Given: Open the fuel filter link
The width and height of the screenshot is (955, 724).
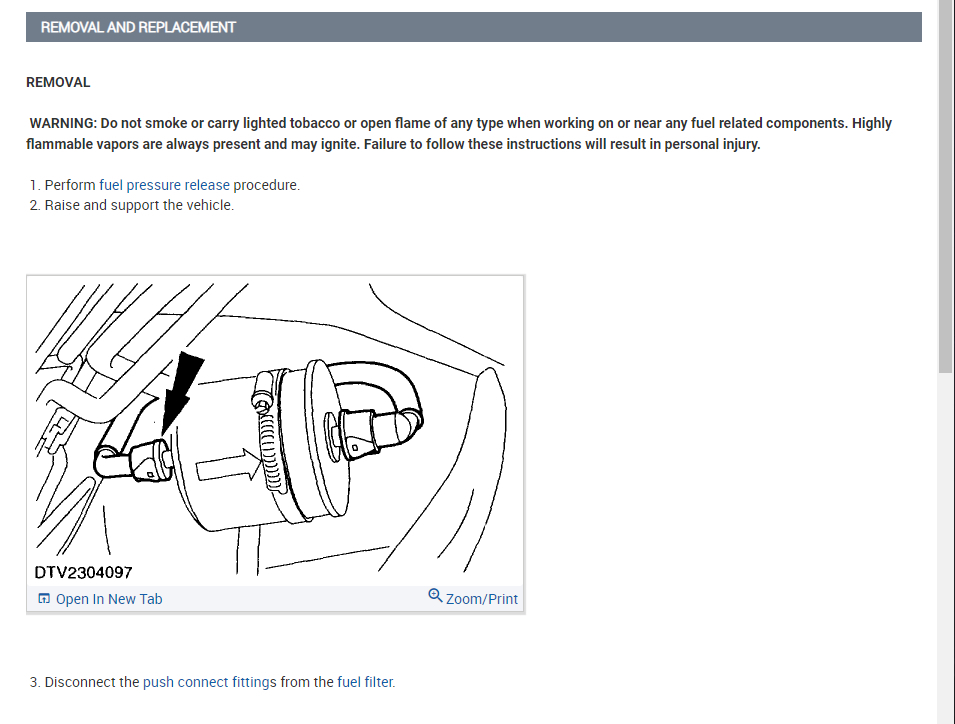Looking at the screenshot, I should click(x=365, y=682).
